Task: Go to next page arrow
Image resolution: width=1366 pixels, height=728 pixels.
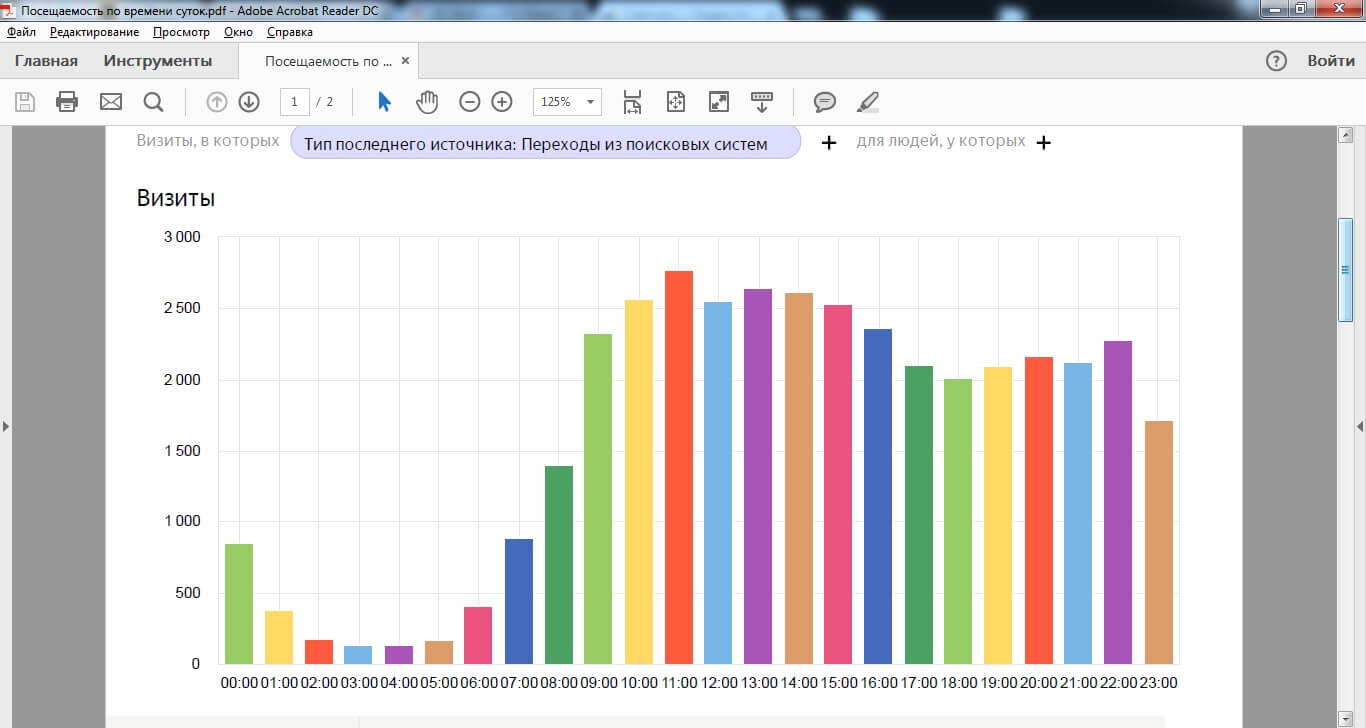Action: pos(249,102)
